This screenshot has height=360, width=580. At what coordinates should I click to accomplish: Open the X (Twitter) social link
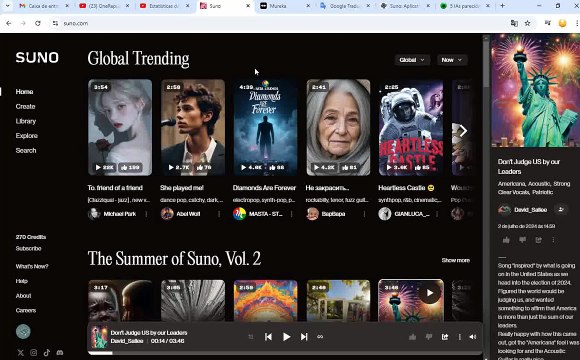[x=21, y=353]
